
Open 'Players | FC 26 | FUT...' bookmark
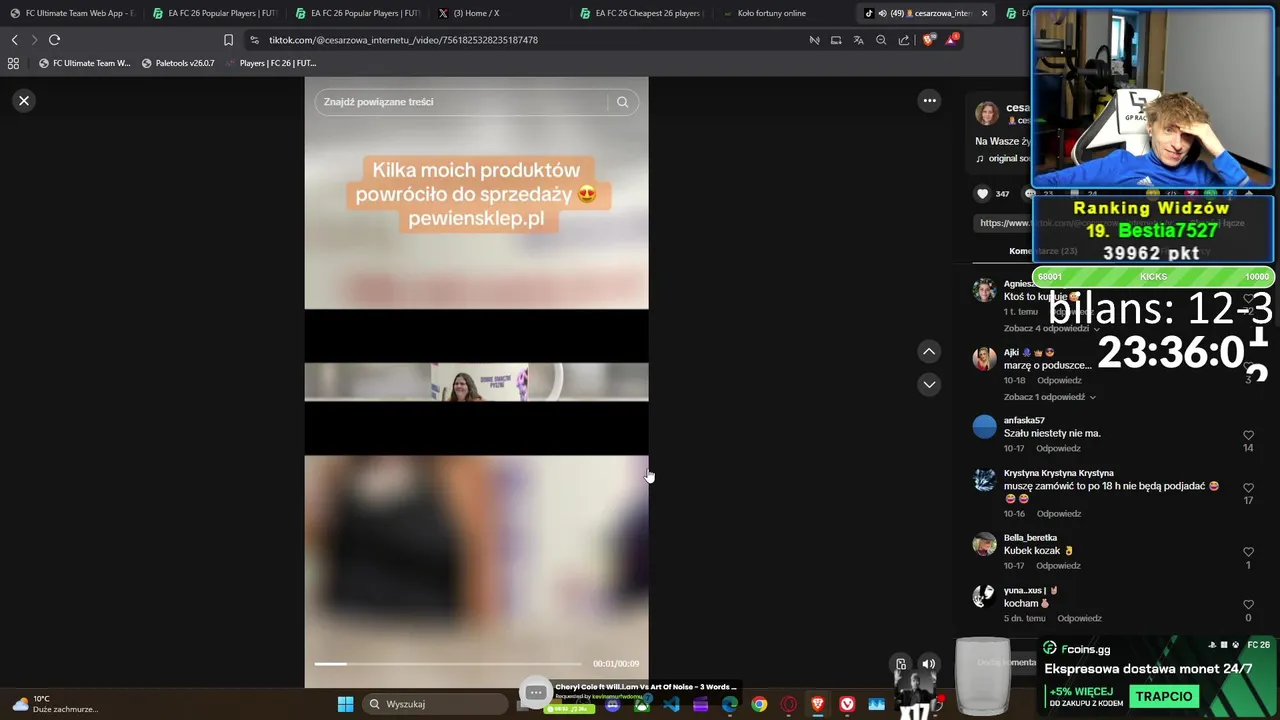270,63
